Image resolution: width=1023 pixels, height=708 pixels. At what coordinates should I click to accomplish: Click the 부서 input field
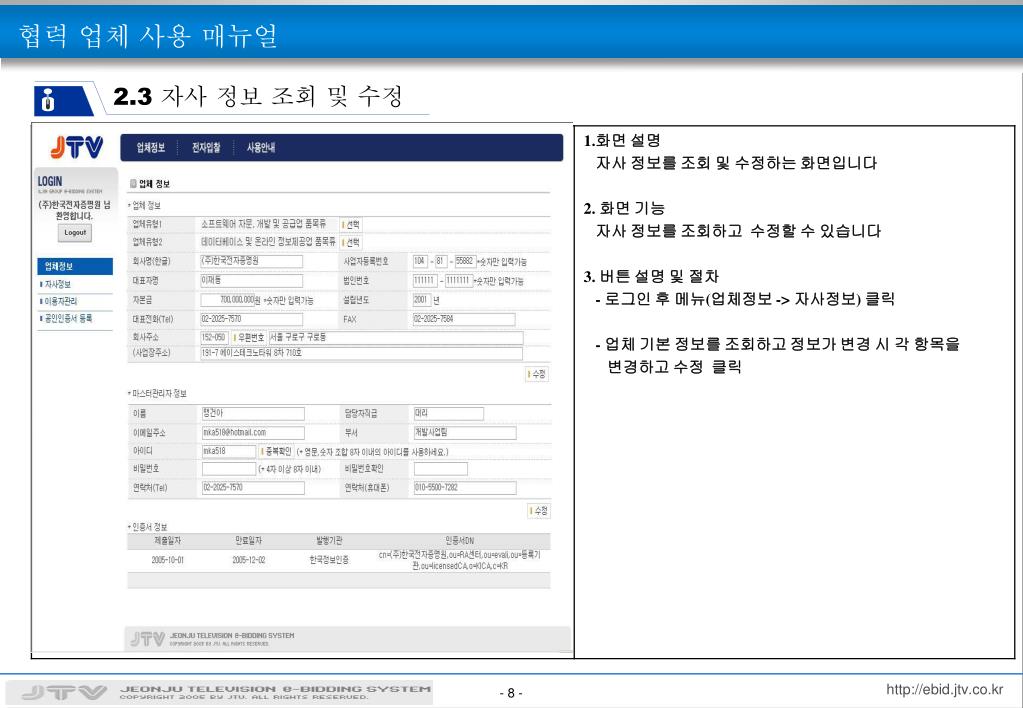point(465,433)
